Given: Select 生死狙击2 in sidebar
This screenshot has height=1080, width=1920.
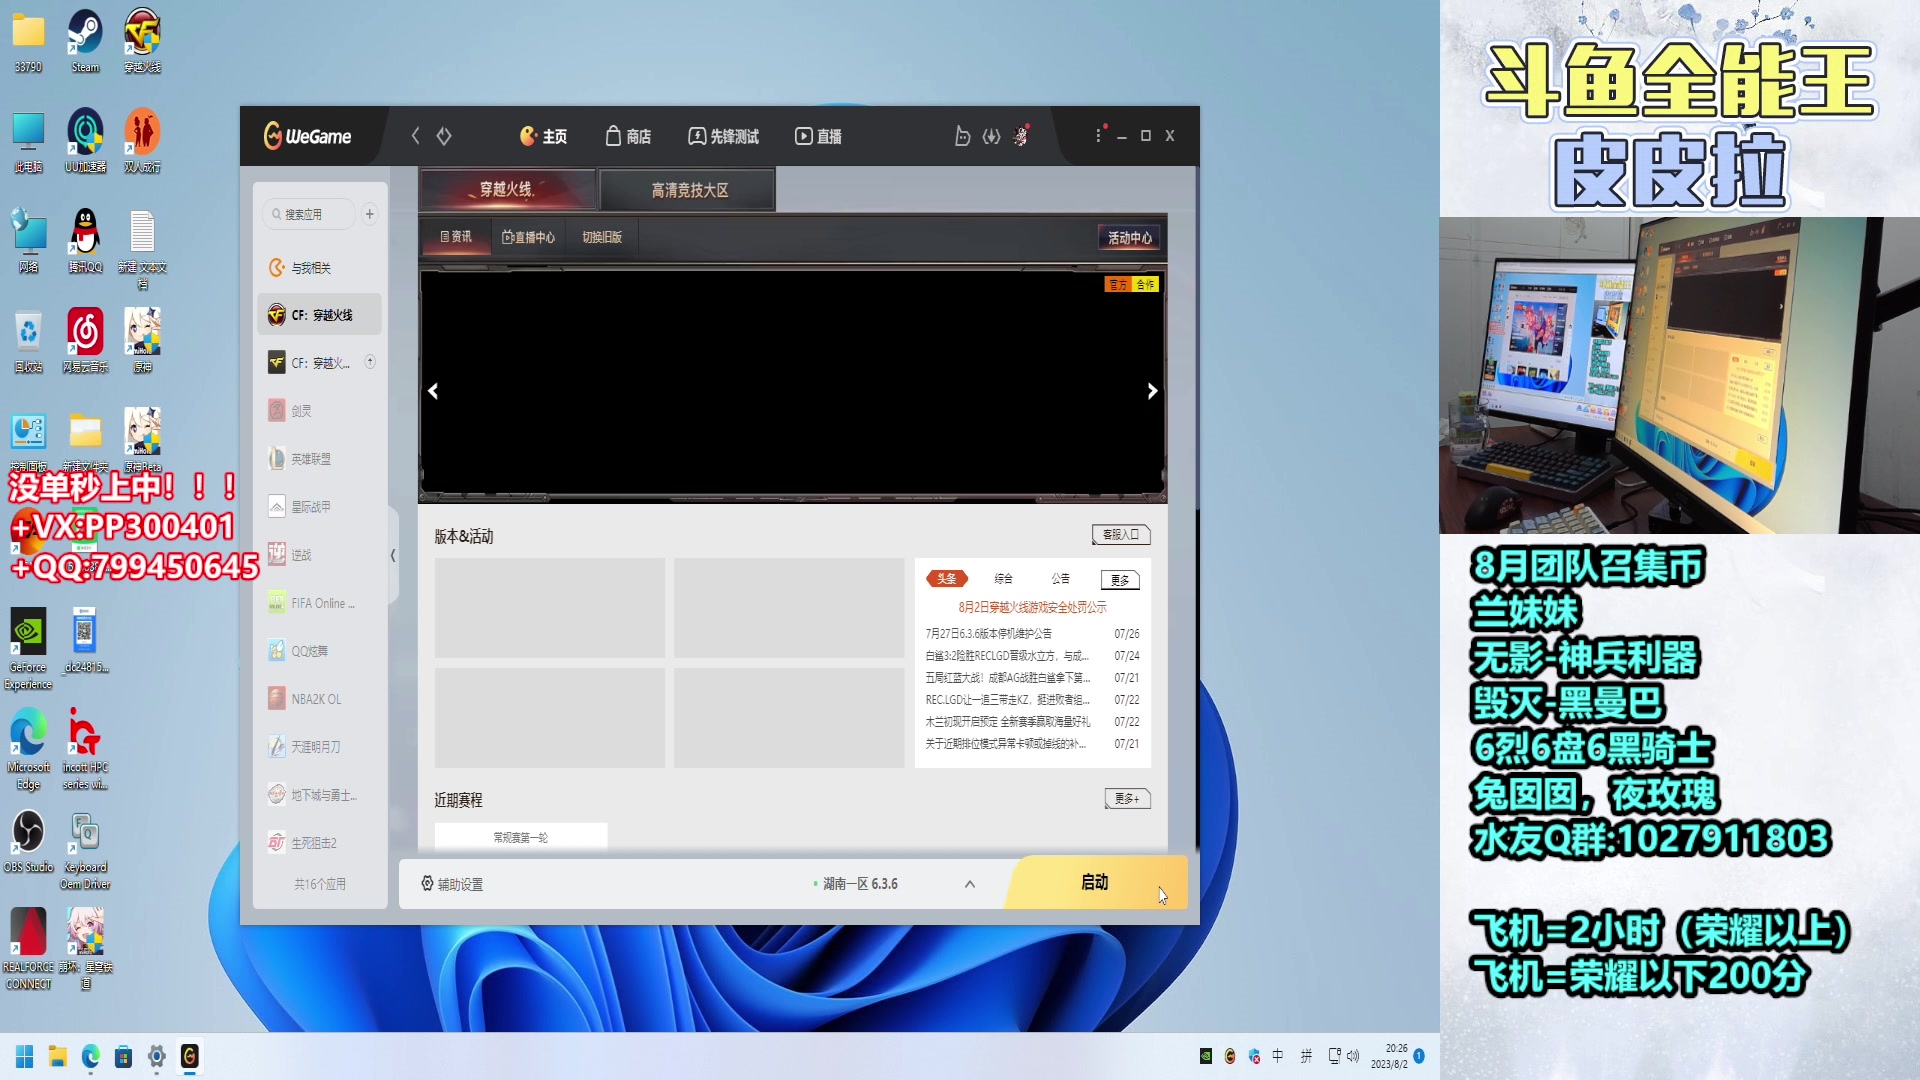Looking at the screenshot, I should tap(319, 843).
